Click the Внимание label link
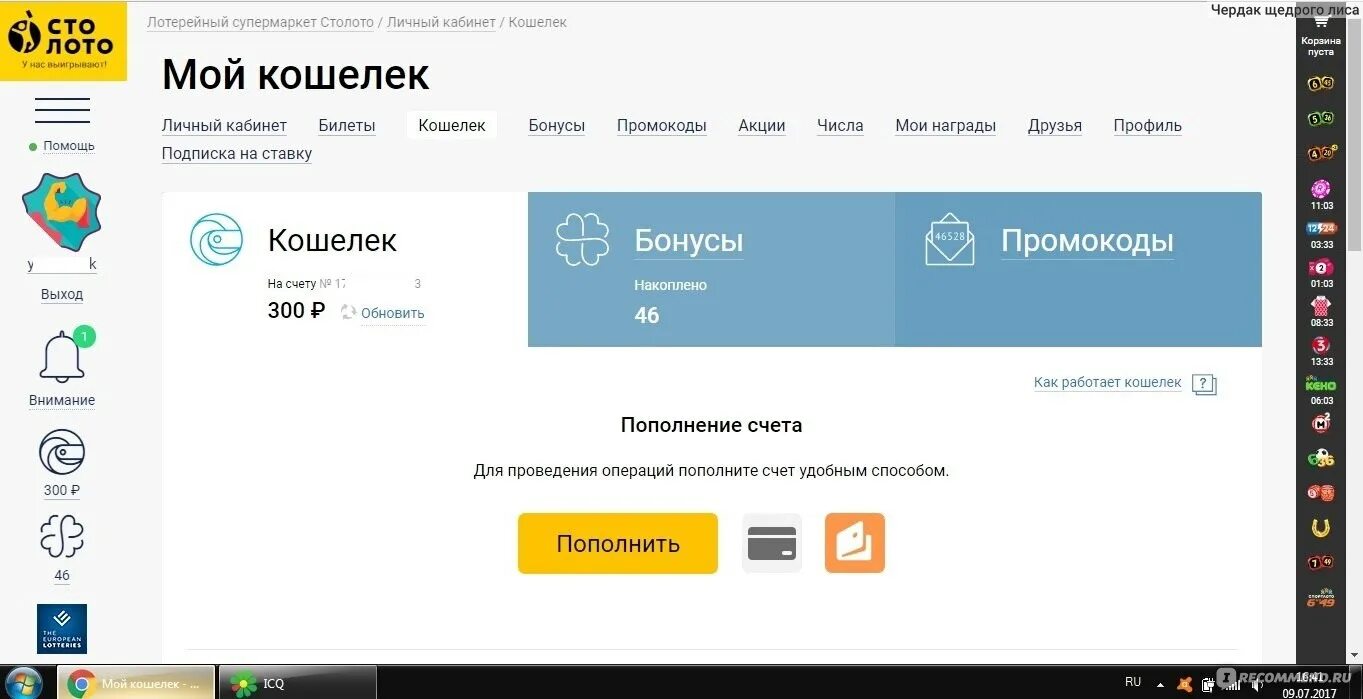The width and height of the screenshot is (1363, 699). [62, 400]
